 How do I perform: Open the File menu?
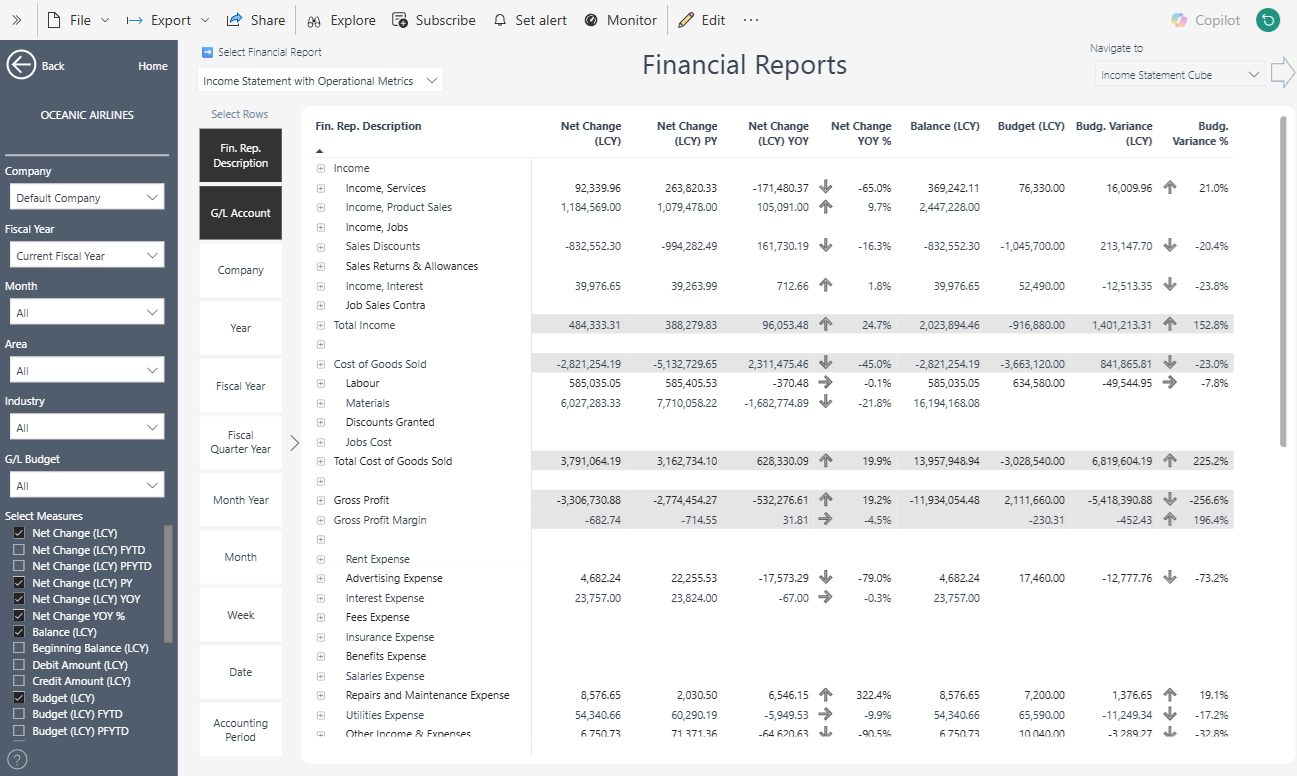point(78,20)
